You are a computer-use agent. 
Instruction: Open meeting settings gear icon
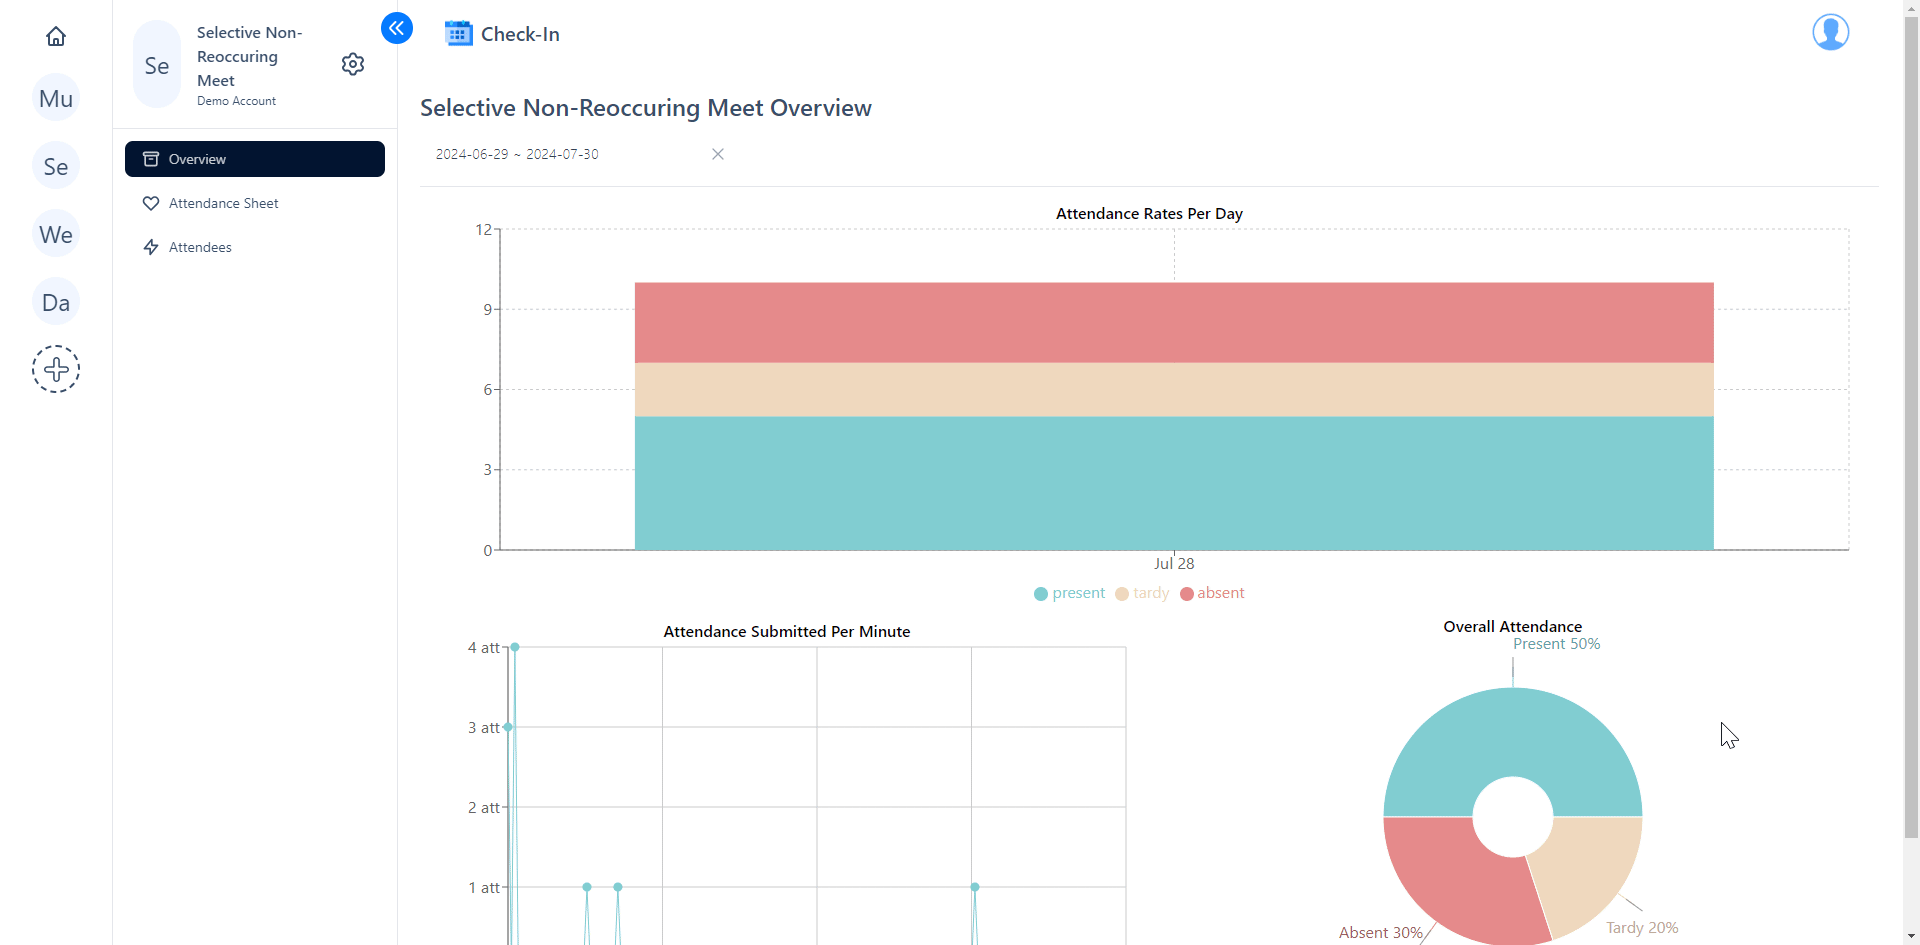[x=353, y=64]
